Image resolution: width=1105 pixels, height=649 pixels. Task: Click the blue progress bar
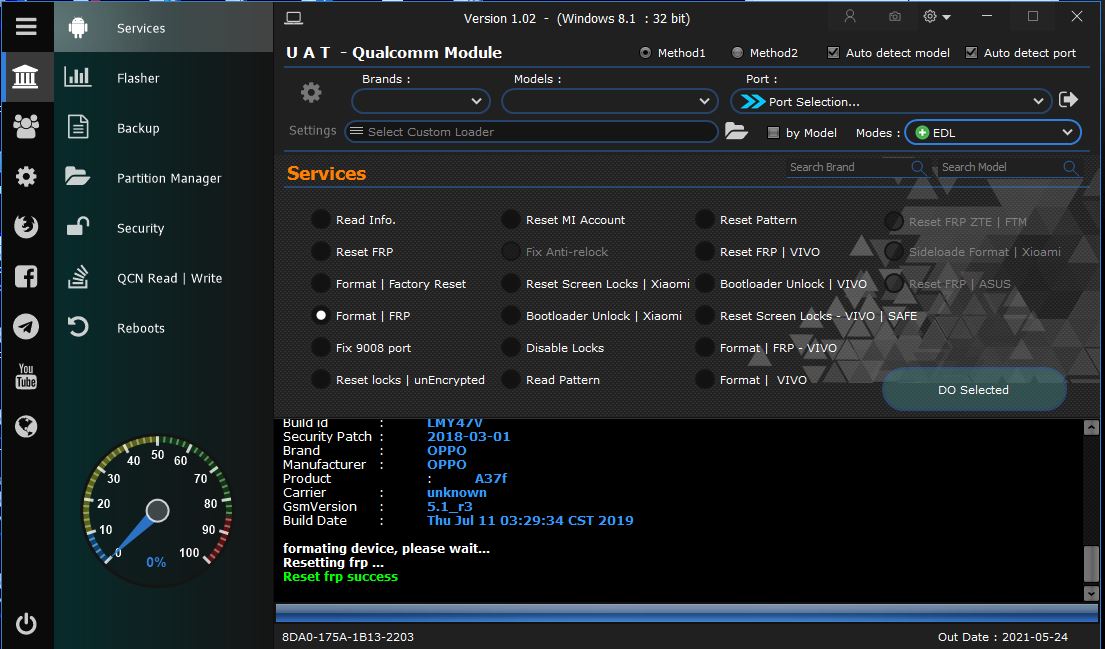(688, 612)
